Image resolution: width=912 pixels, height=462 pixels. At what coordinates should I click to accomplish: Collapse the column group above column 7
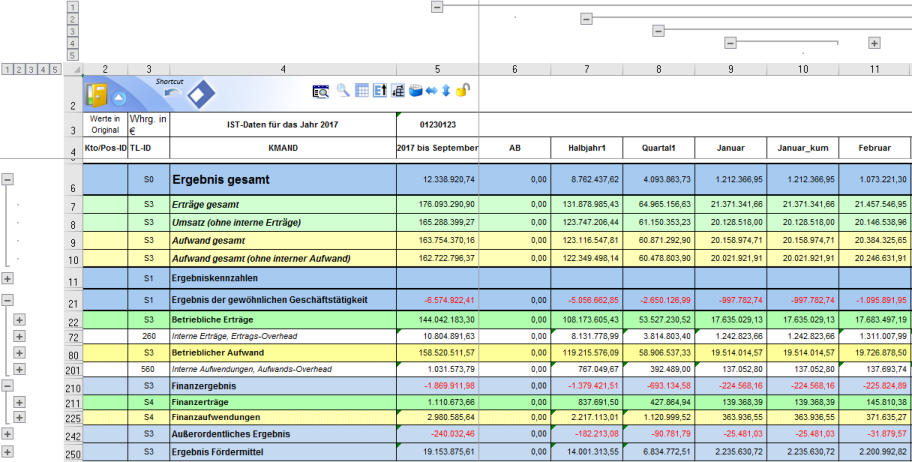click(x=586, y=19)
